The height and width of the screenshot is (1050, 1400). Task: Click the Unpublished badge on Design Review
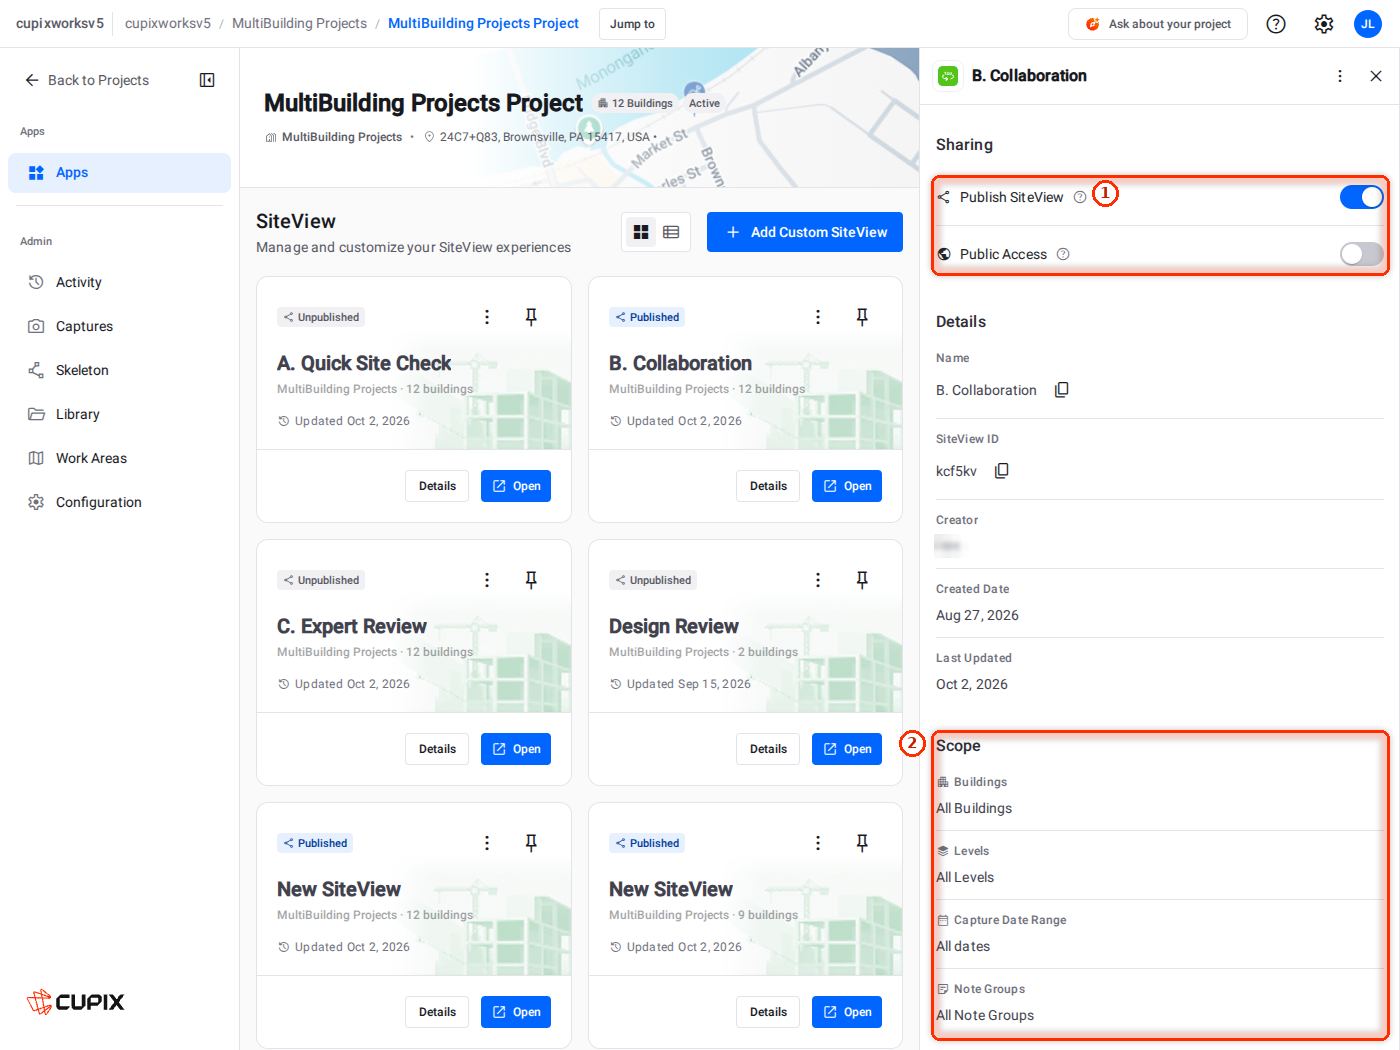[653, 580]
